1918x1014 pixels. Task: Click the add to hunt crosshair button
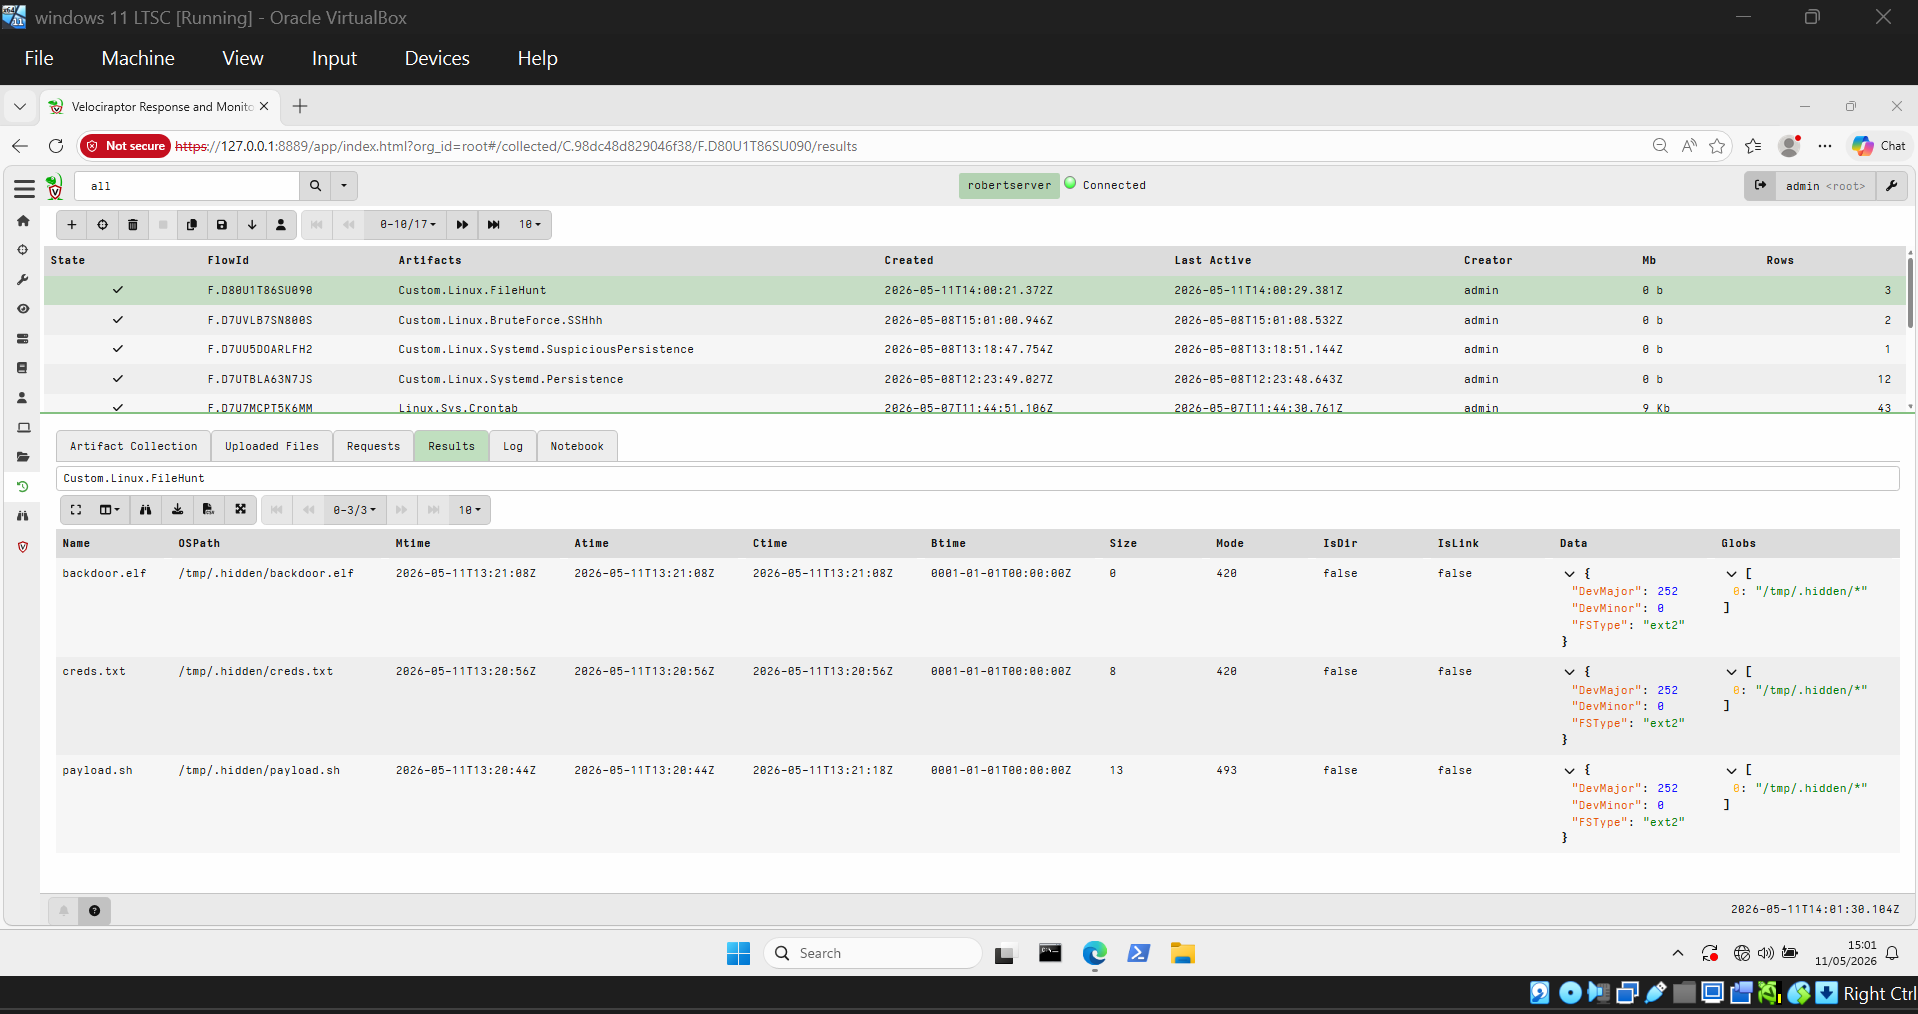pos(102,225)
